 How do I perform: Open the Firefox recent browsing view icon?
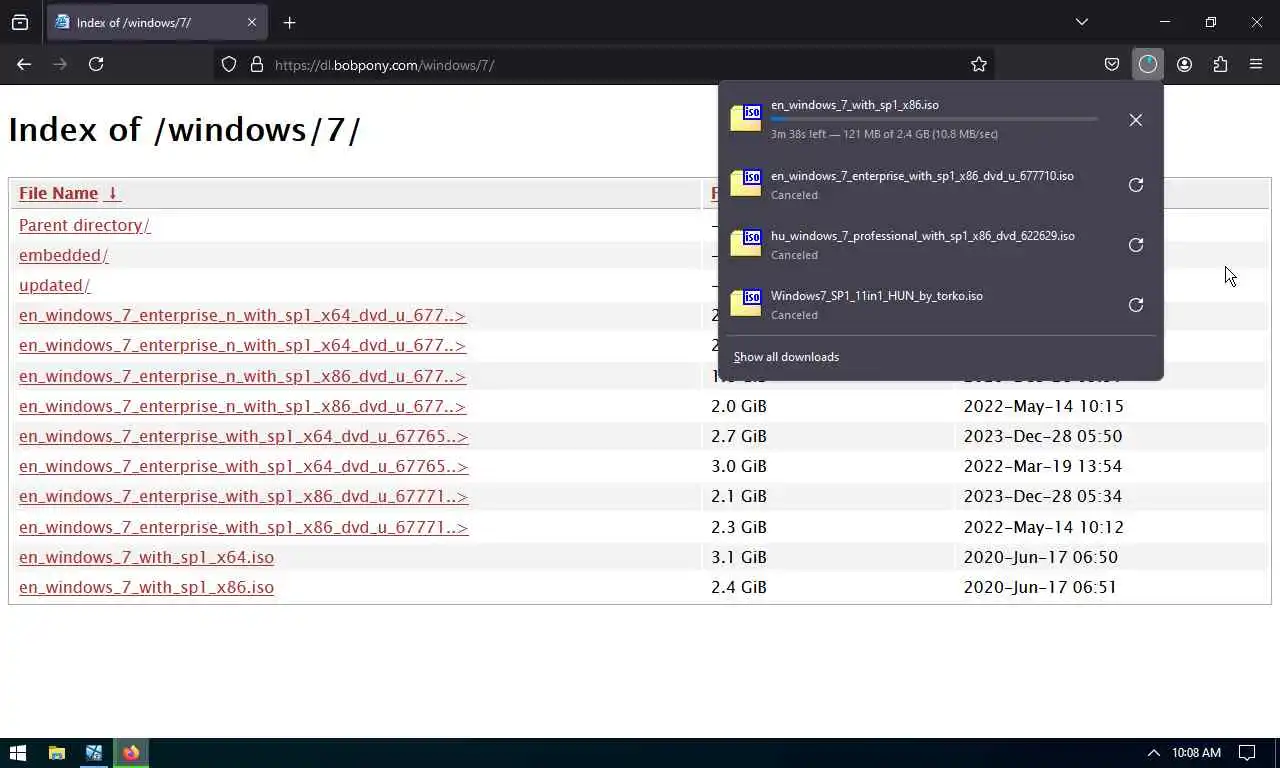coord(20,22)
